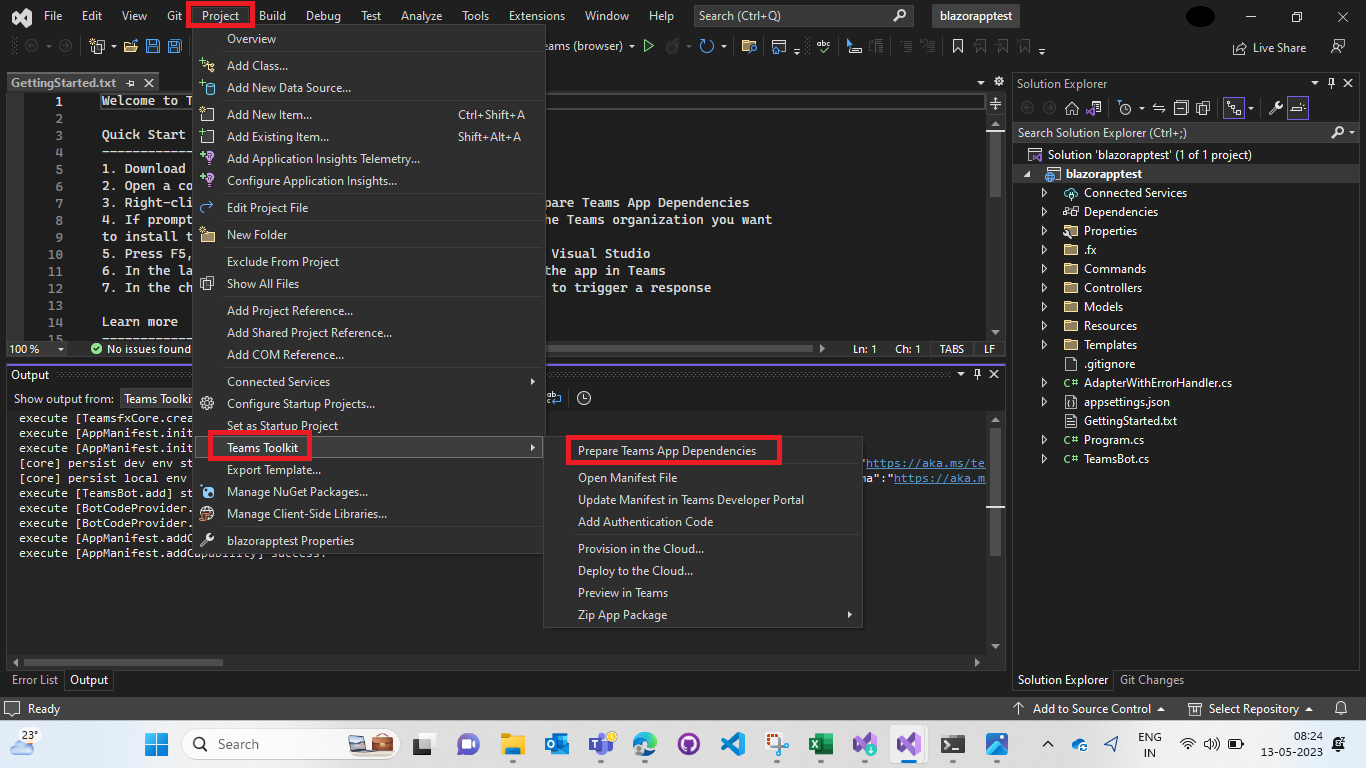Open Properties wrench icon in Solution Explorer
Screen dimensions: 1366x768
[1276, 108]
